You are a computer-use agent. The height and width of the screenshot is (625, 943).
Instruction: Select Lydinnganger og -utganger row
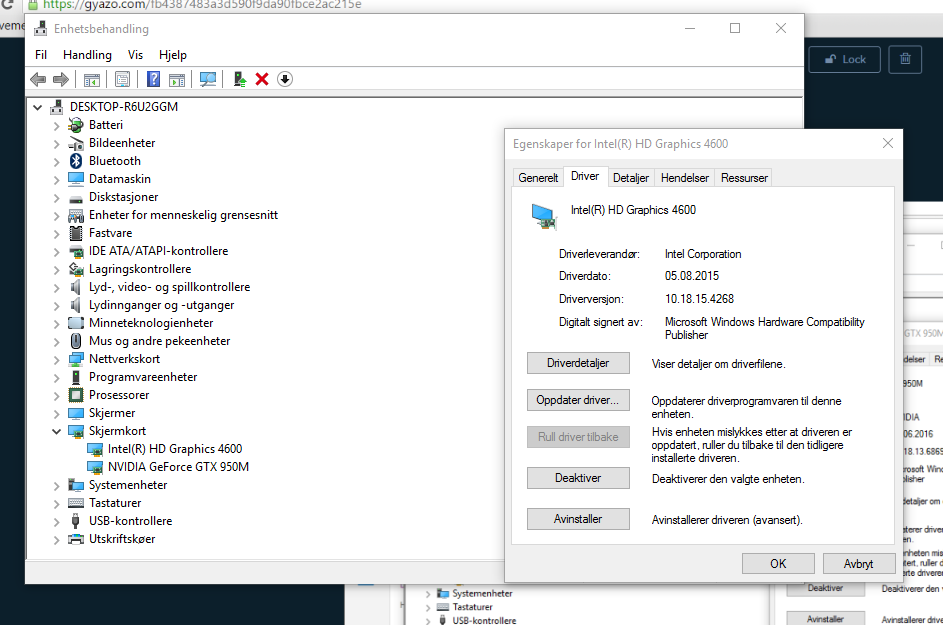[x=161, y=306]
